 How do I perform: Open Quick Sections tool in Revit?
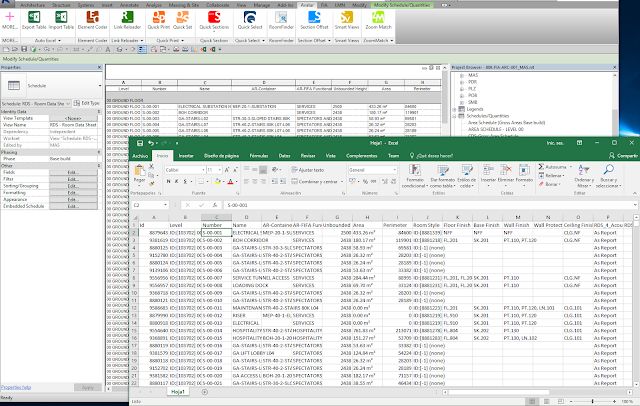click(214, 20)
